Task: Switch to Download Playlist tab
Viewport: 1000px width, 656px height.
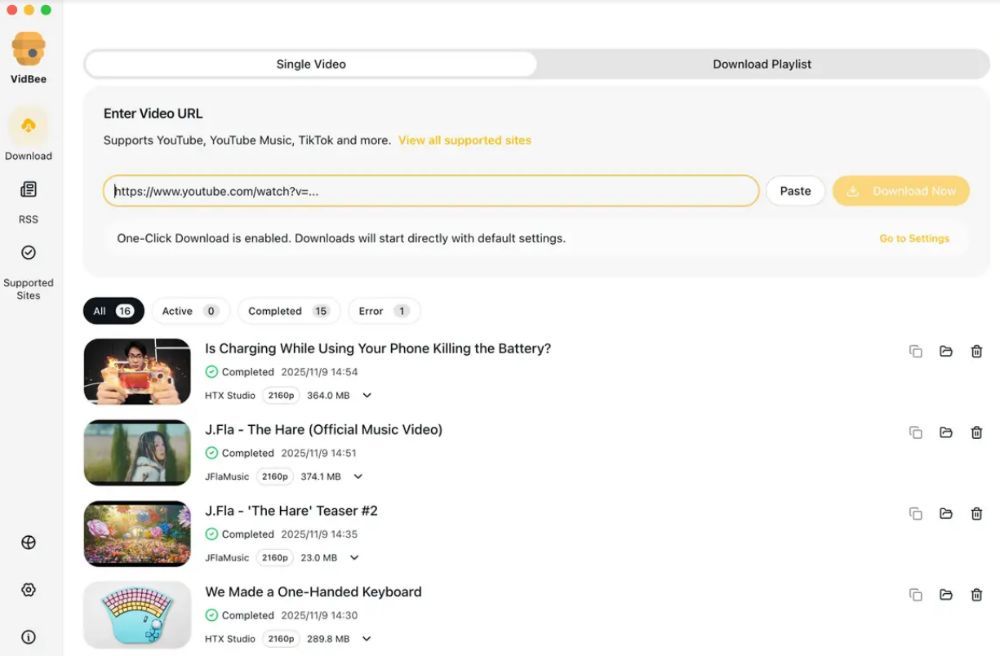Action: coord(761,64)
